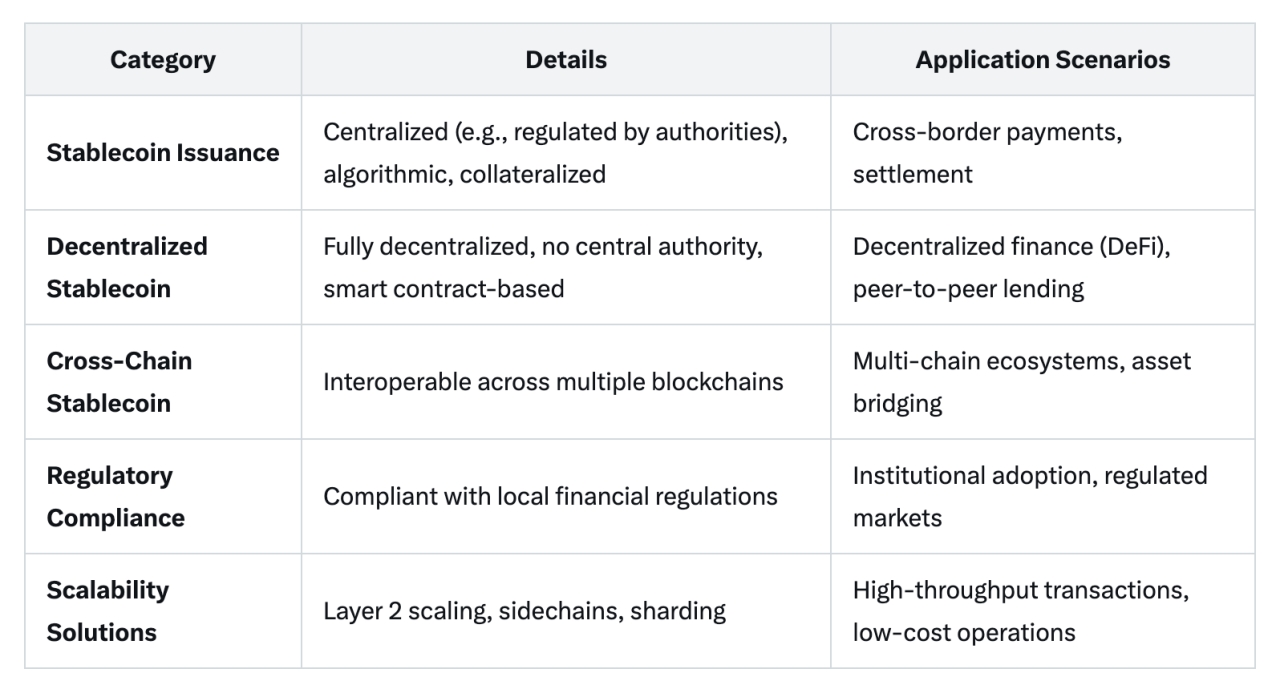
Task: Click the 'Cross-border payments, settlement' cell
Action: [x=987, y=153]
